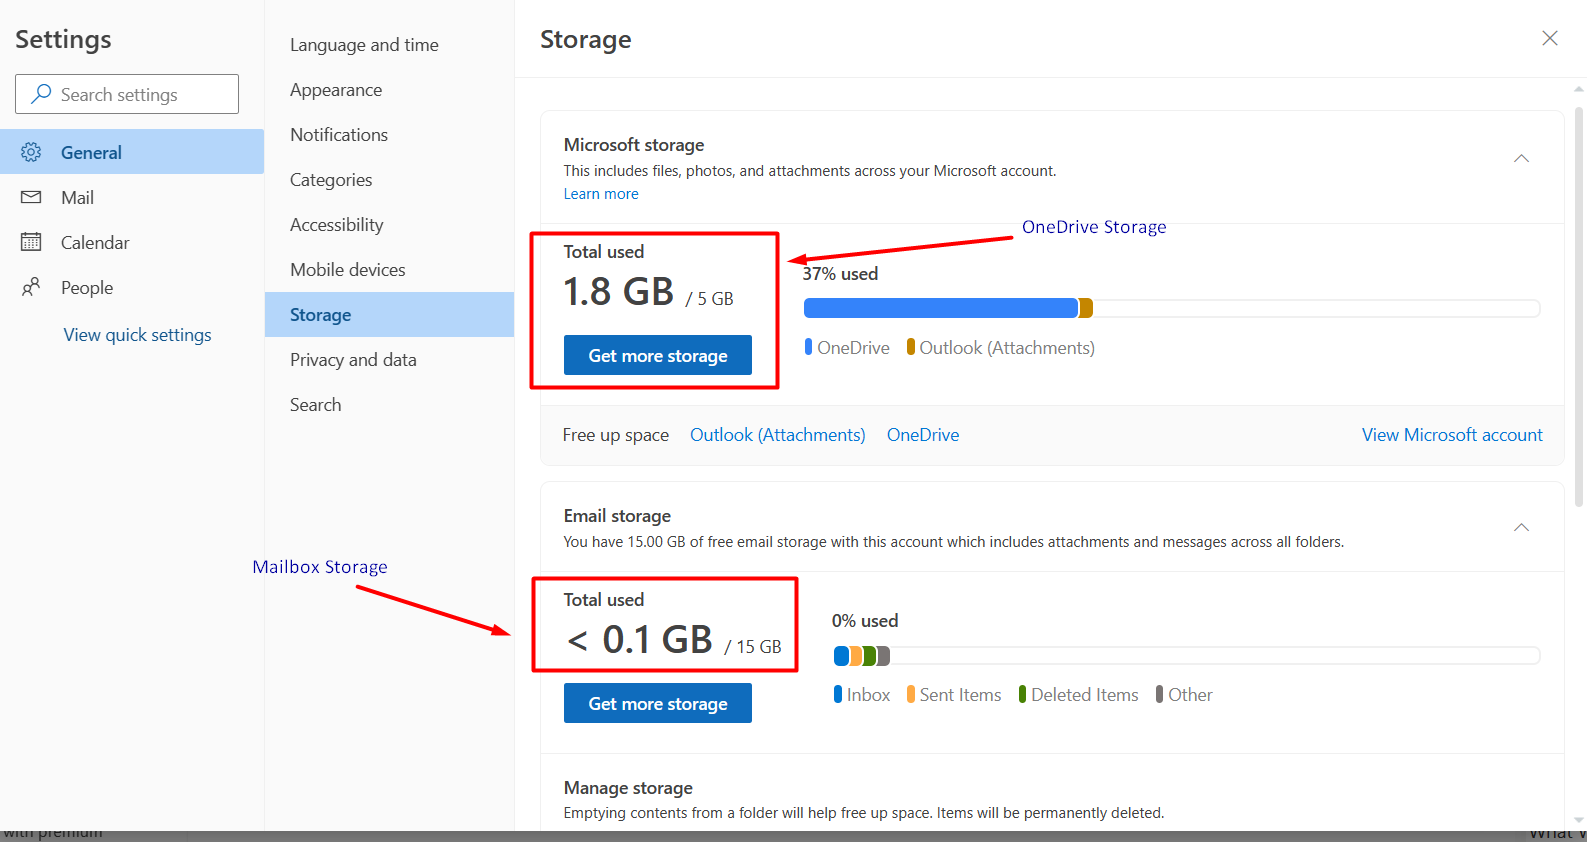Collapse the Microsoft storage section

pos(1521,158)
